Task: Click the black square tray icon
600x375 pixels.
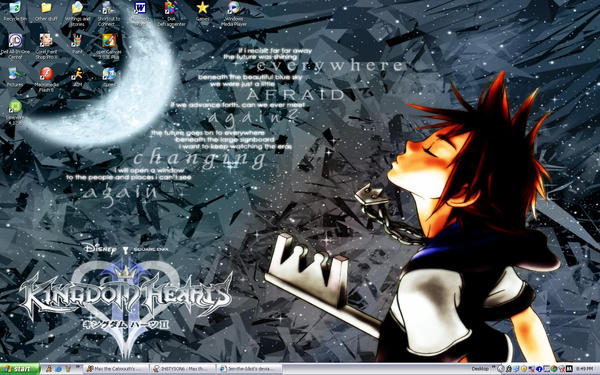Action: [x=569, y=369]
